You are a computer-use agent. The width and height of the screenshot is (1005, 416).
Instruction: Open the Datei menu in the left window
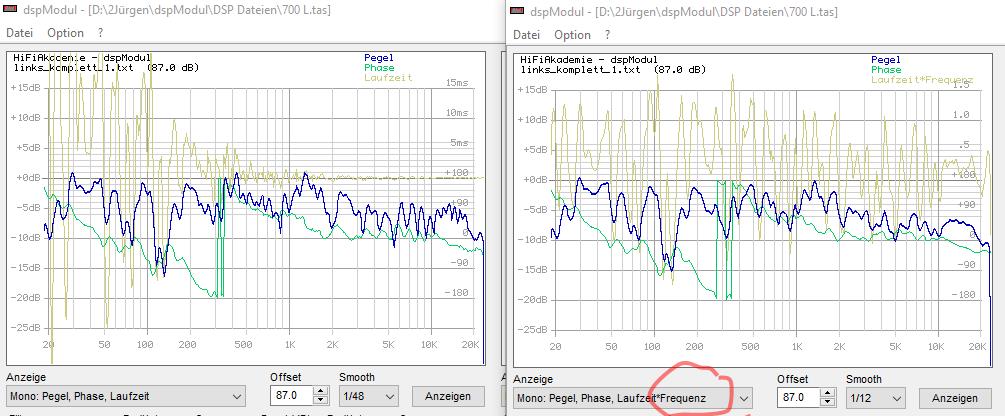(x=20, y=33)
